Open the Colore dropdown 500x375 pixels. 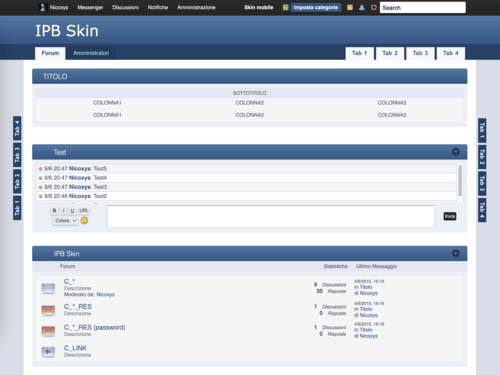point(65,220)
